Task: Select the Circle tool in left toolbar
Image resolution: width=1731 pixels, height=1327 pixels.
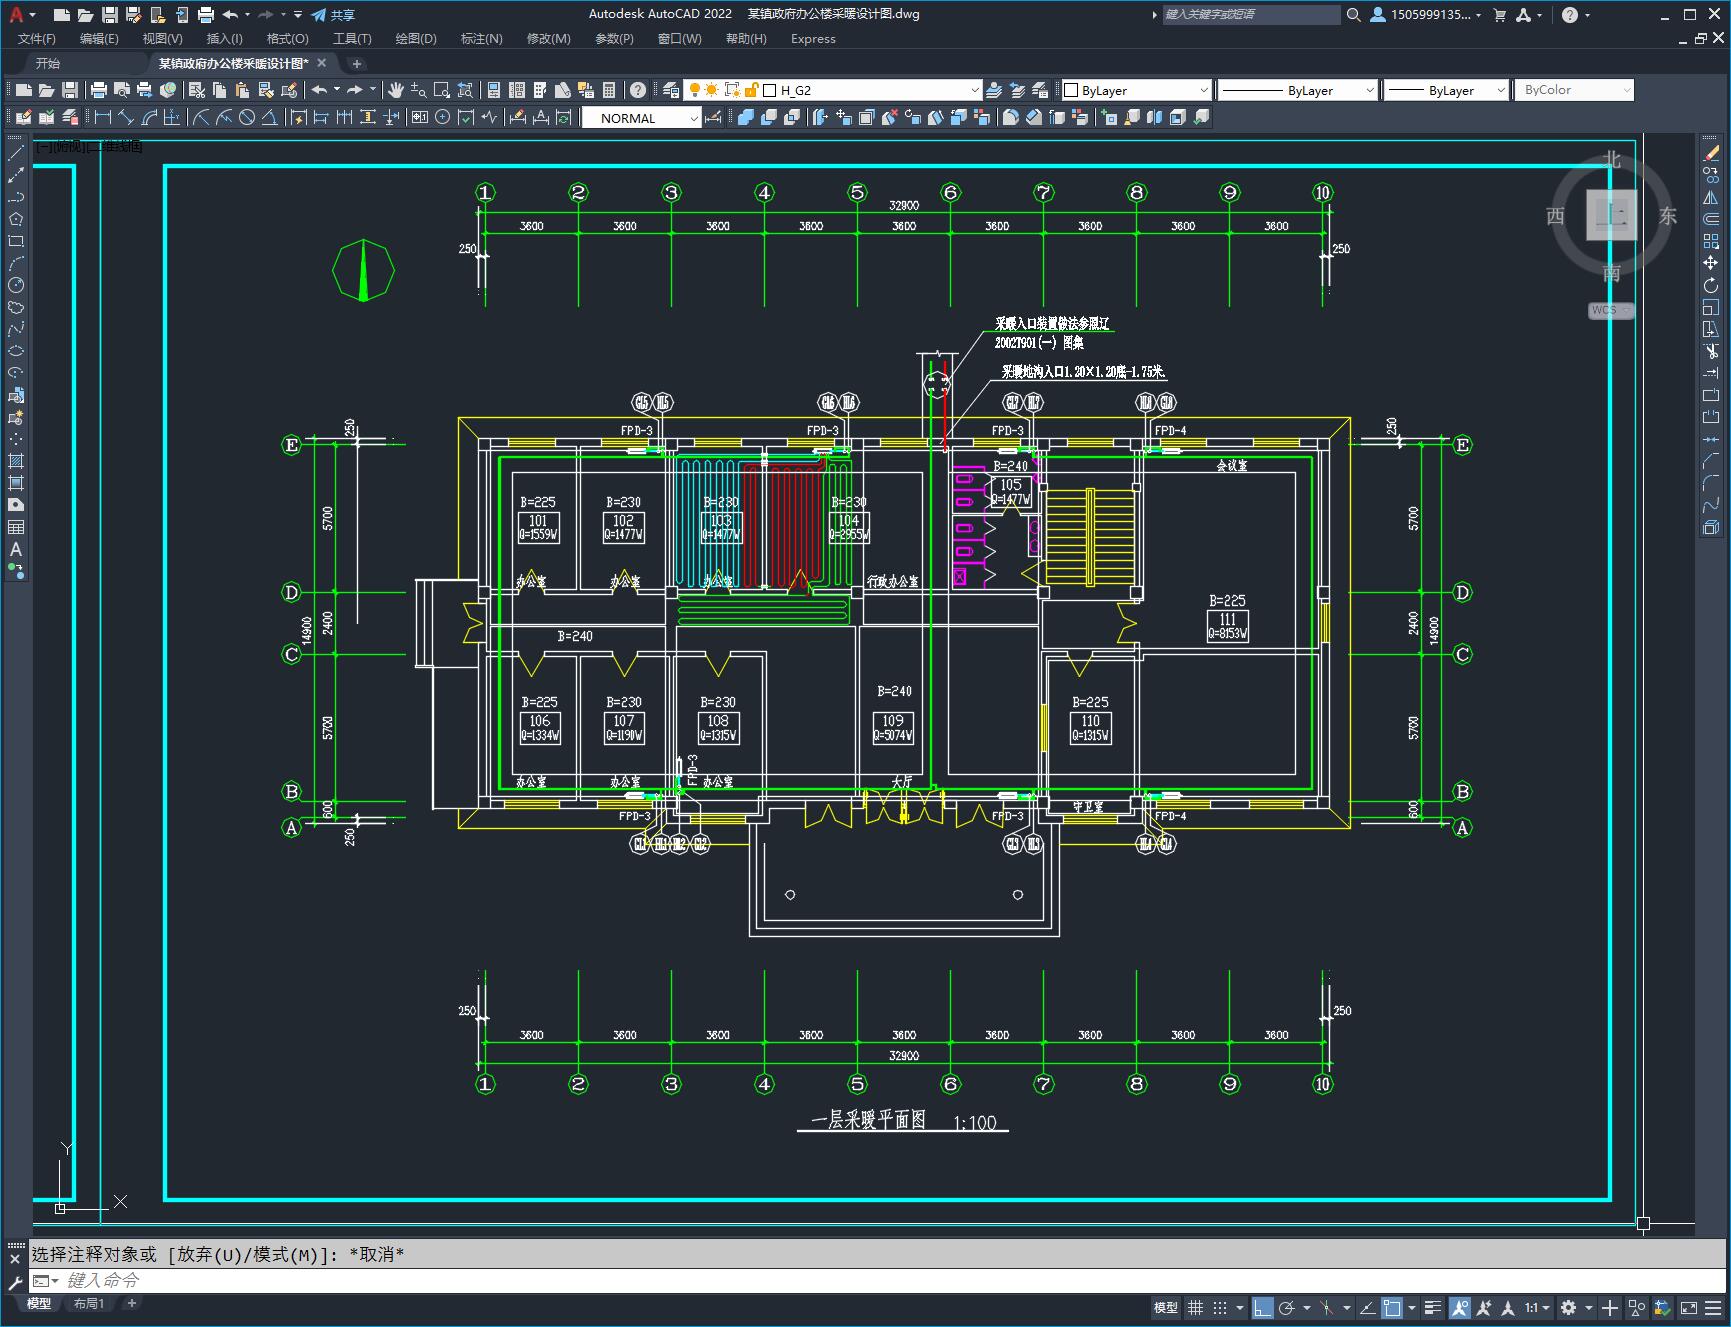Action: tap(16, 285)
